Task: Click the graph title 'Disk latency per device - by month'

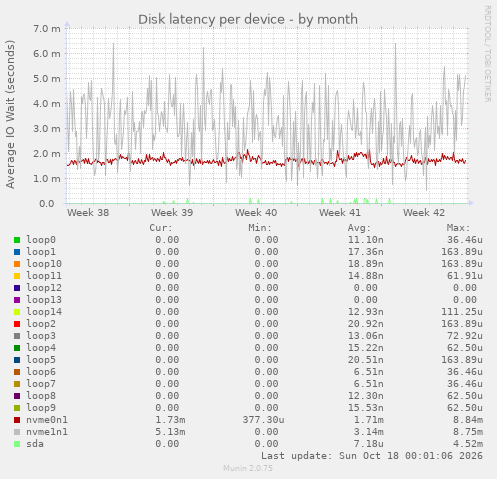Action: coord(248,19)
